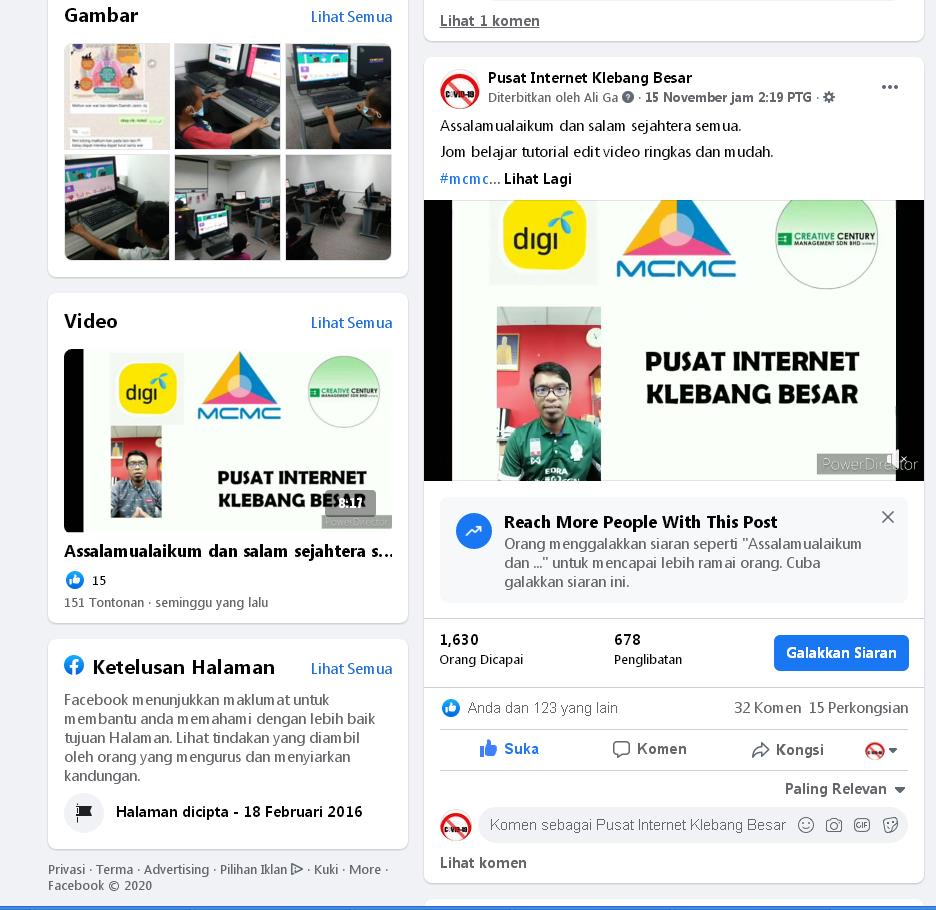Dismiss the Reach More People suggestion

tap(888, 517)
